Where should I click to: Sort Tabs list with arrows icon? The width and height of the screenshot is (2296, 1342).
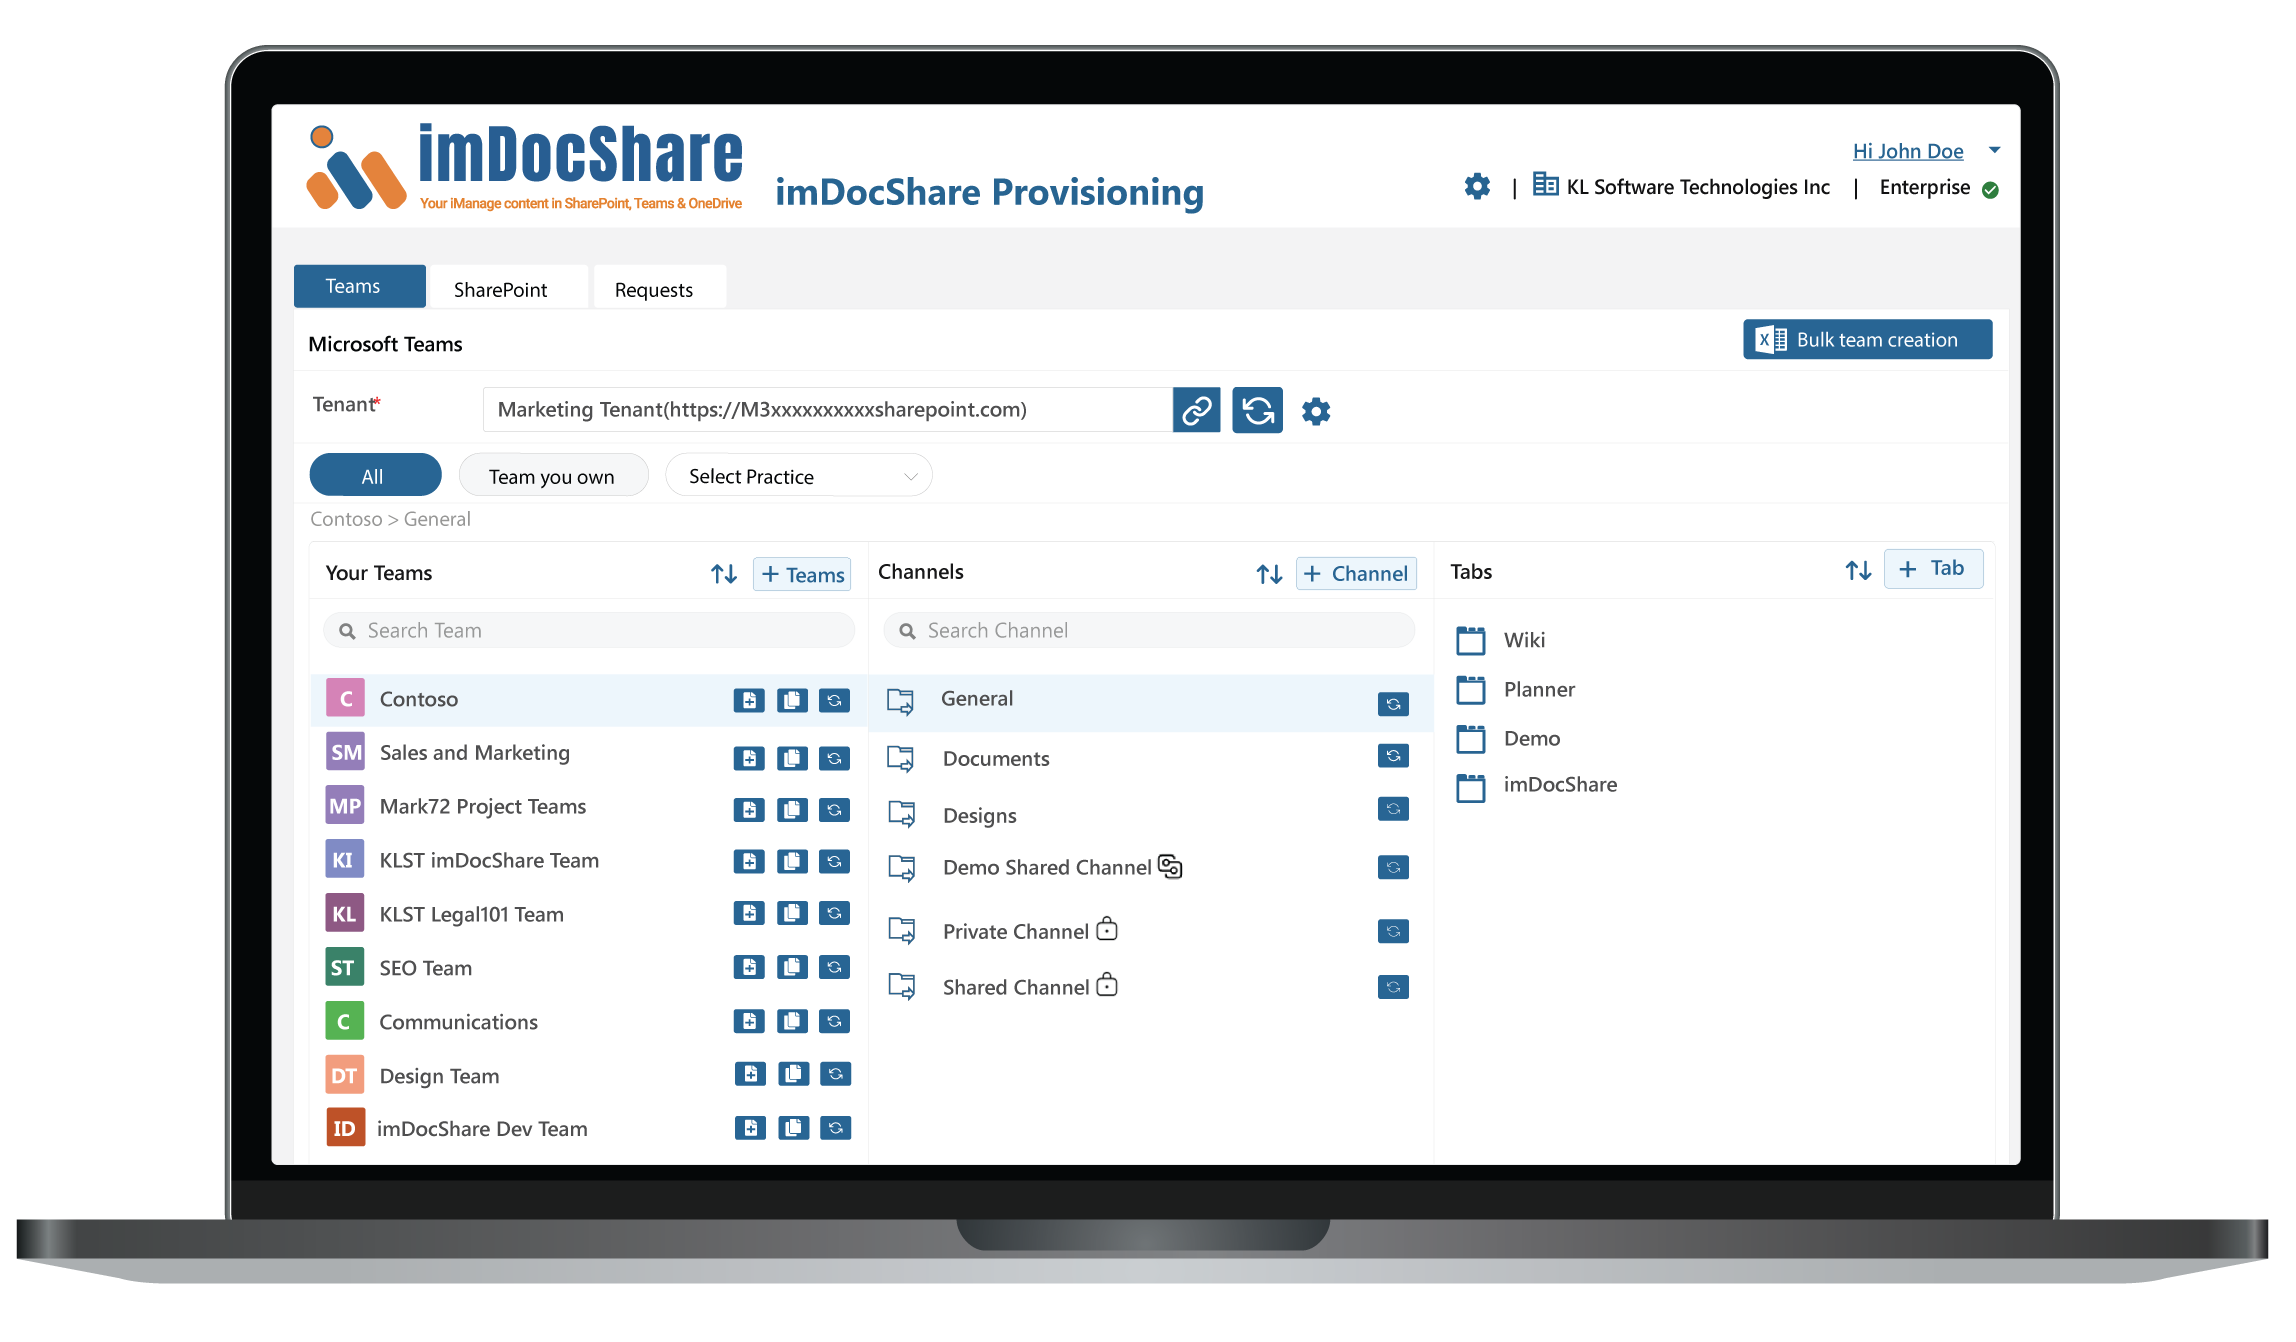(1859, 571)
